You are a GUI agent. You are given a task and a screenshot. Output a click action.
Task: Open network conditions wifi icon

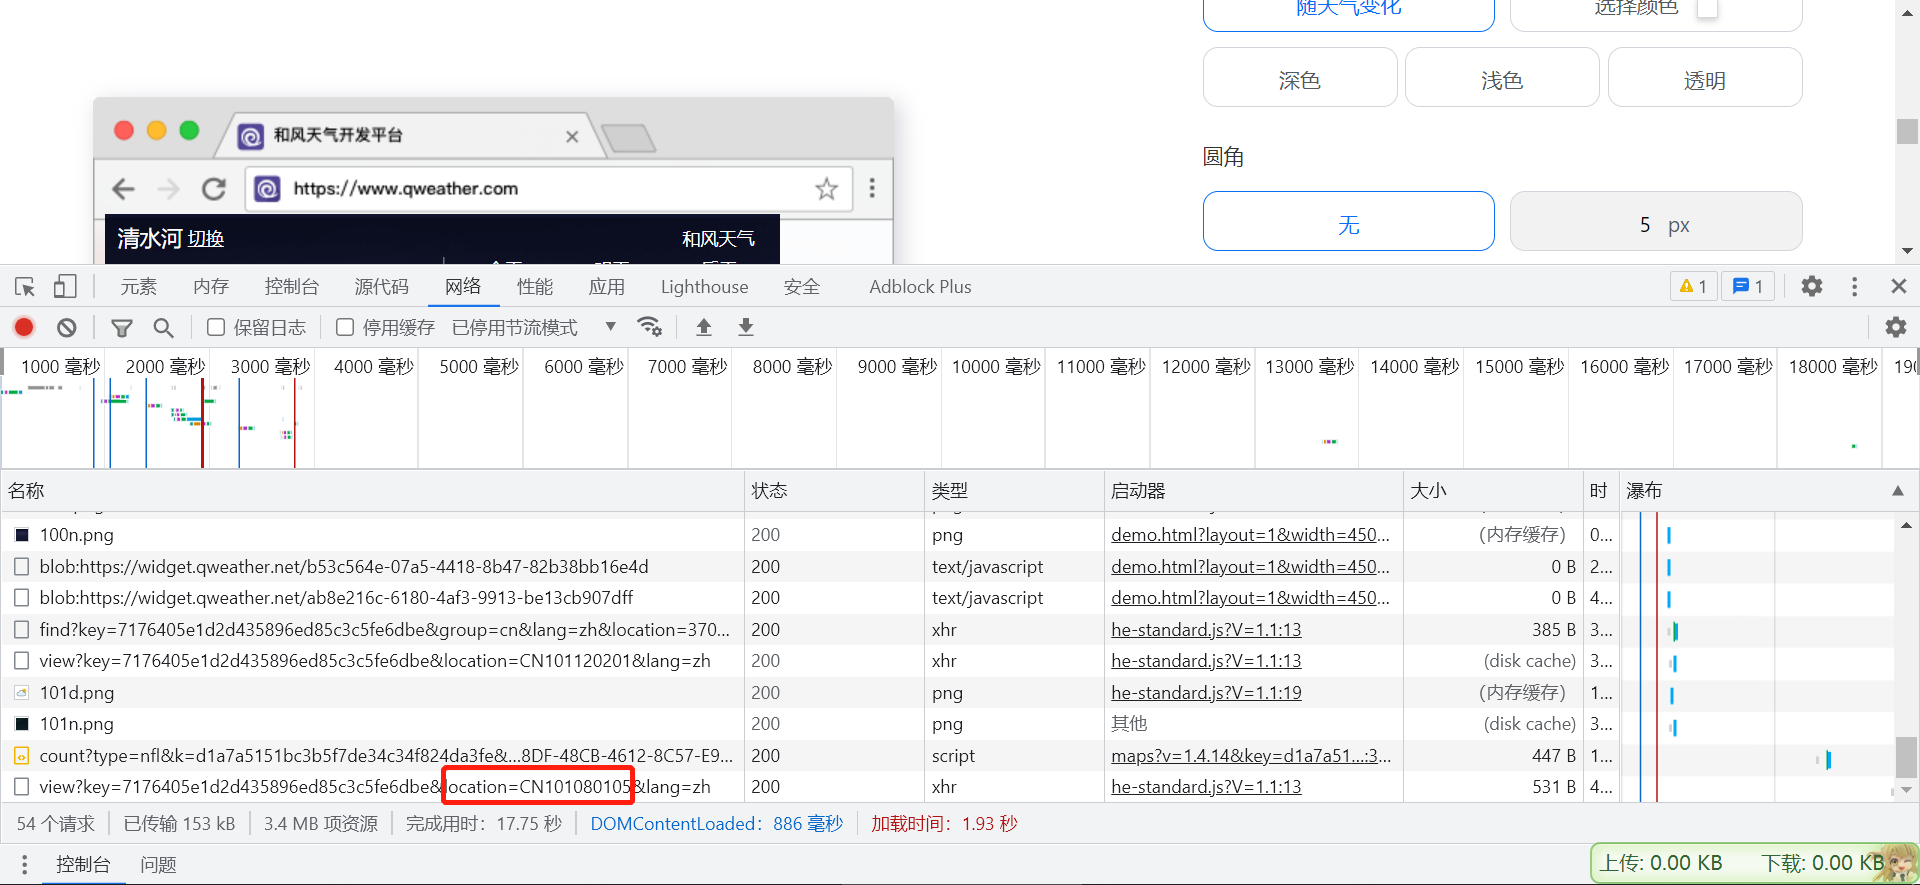650,327
